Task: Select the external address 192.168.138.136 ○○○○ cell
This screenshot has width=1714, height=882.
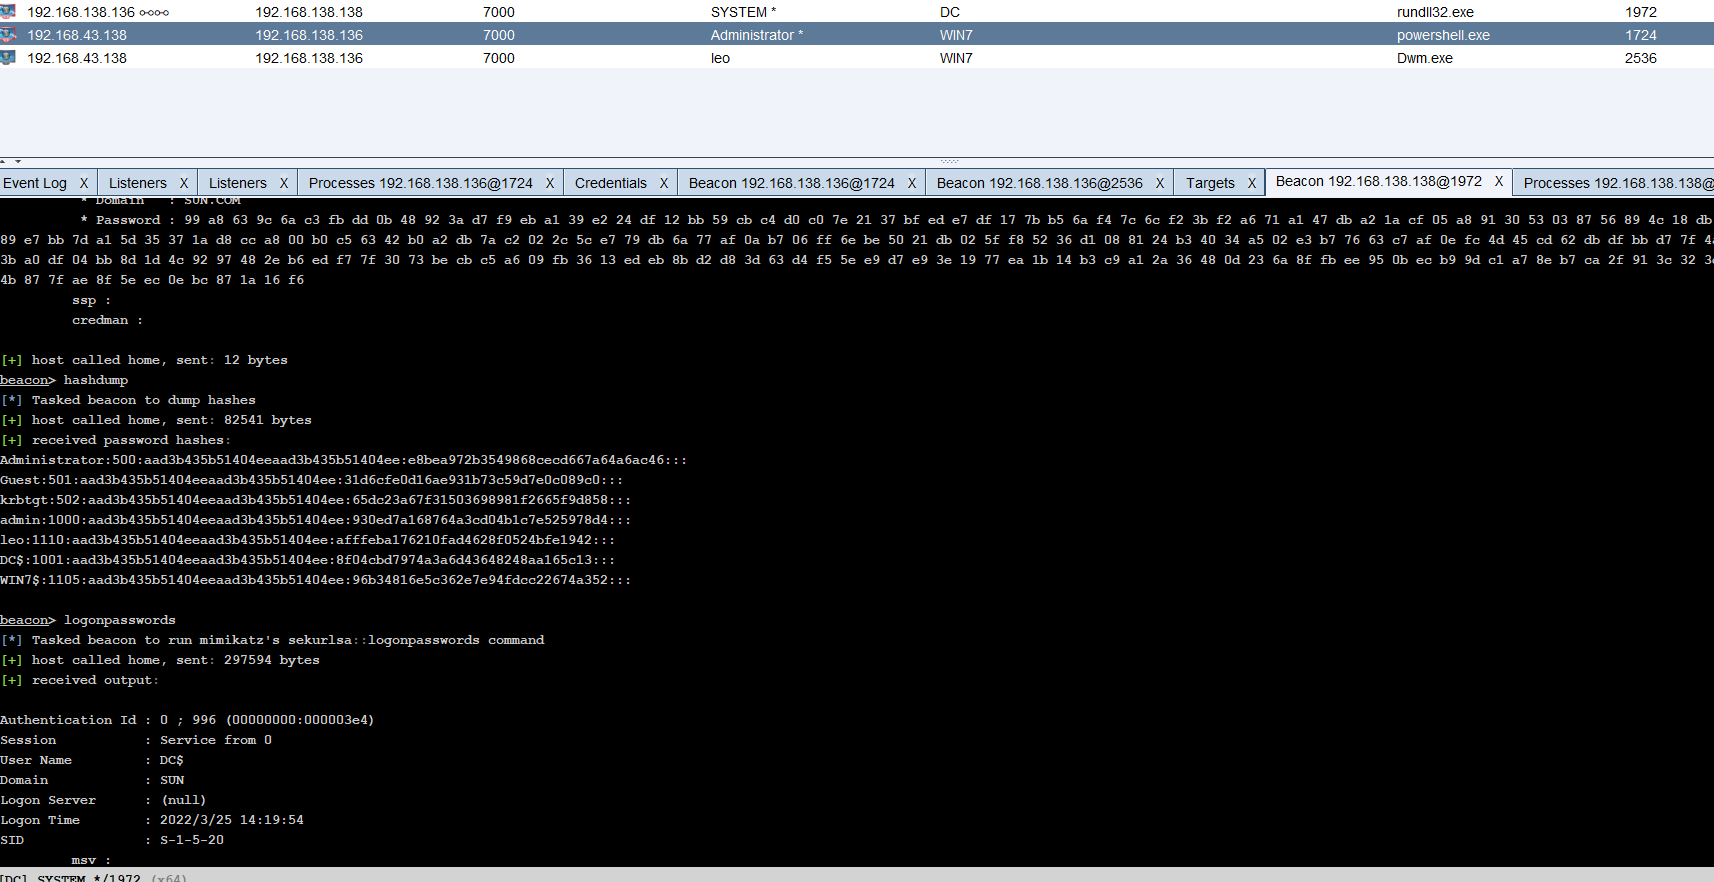Action: 98,12
